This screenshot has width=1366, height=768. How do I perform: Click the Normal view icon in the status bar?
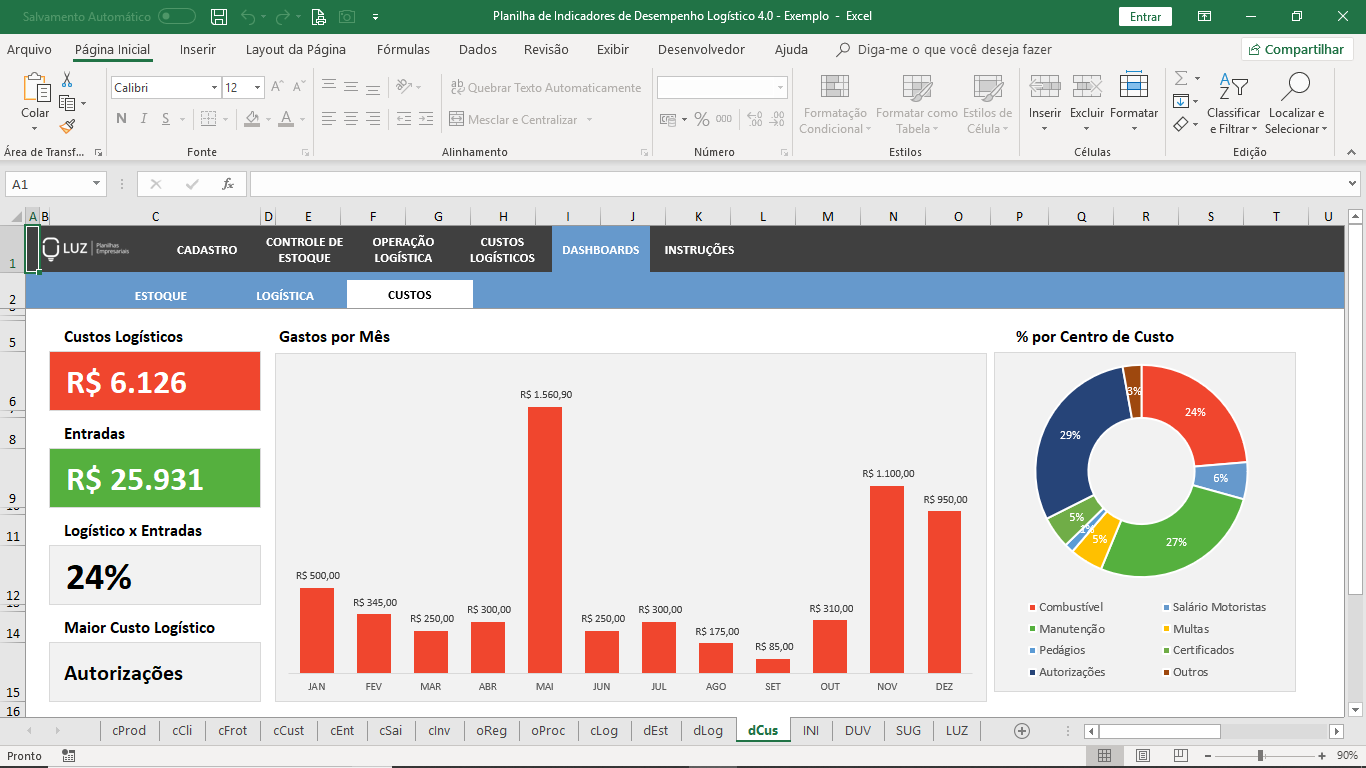pos(1104,756)
